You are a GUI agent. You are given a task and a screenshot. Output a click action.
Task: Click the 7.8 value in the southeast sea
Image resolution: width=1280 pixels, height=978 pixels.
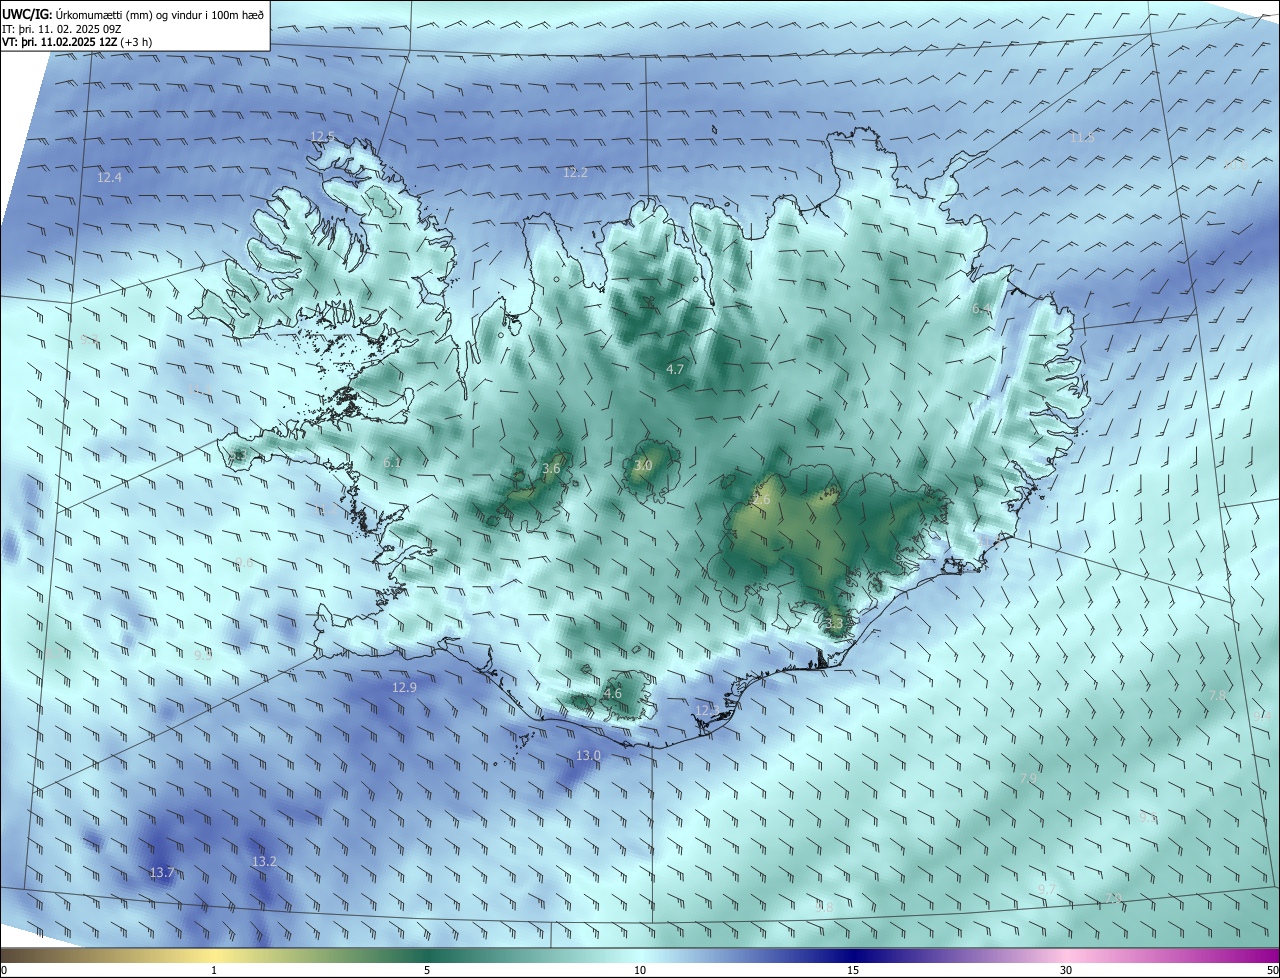(1217, 695)
